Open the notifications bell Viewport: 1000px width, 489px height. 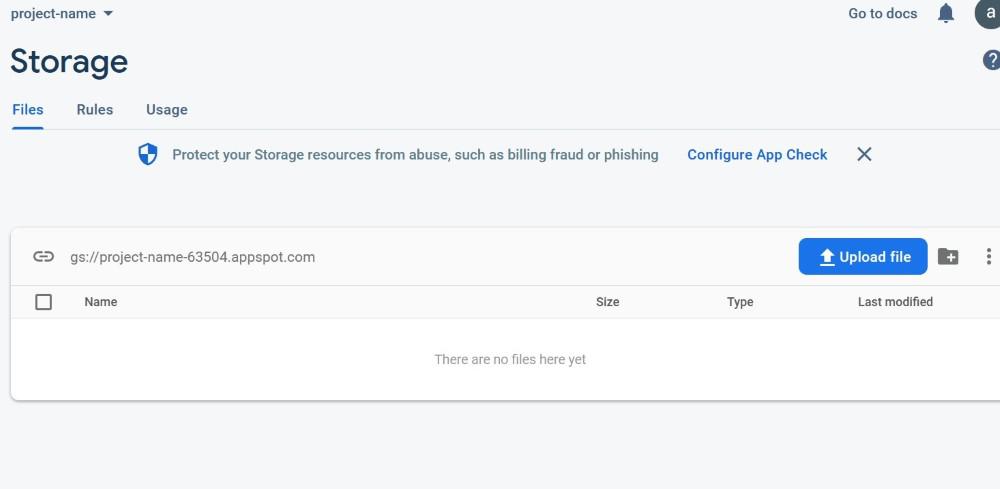(x=946, y=14)
